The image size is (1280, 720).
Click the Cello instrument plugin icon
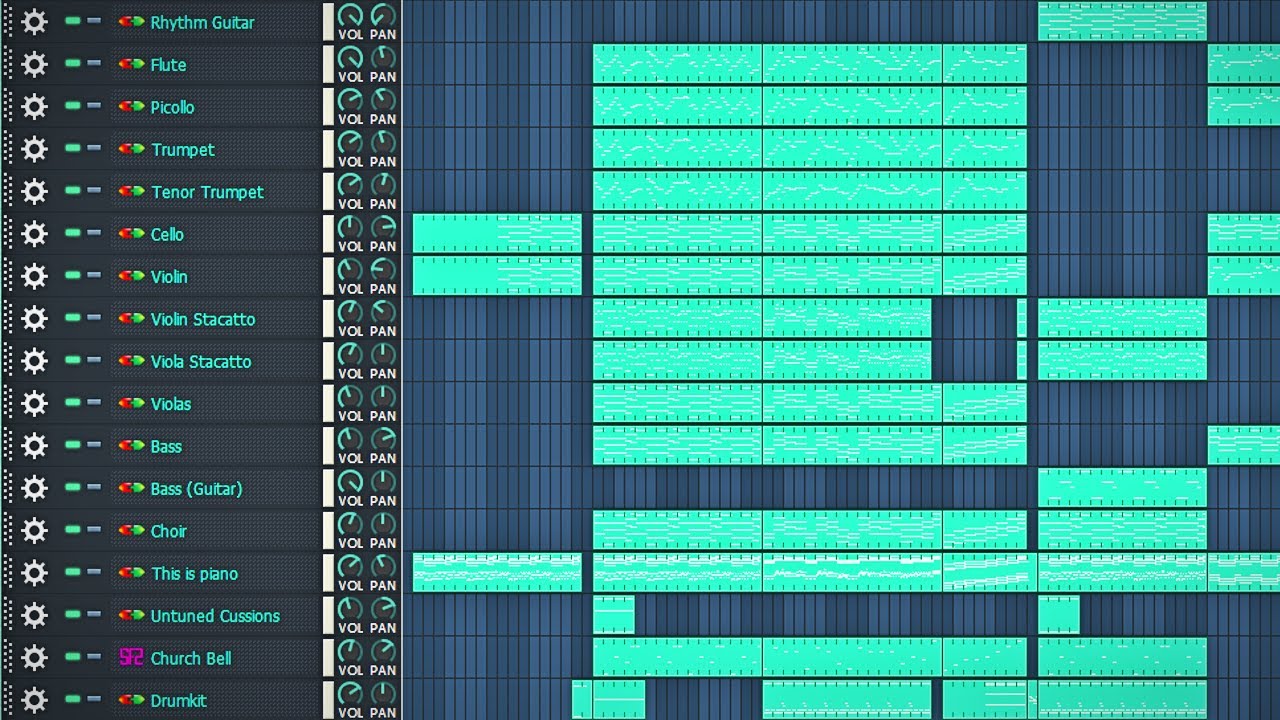(131, 234)
